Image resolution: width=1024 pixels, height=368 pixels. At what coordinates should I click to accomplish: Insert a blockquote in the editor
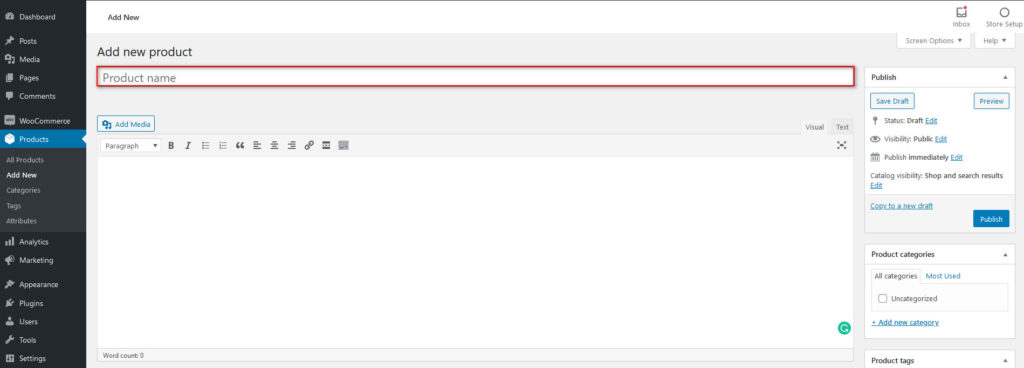[x=240, y=146]
